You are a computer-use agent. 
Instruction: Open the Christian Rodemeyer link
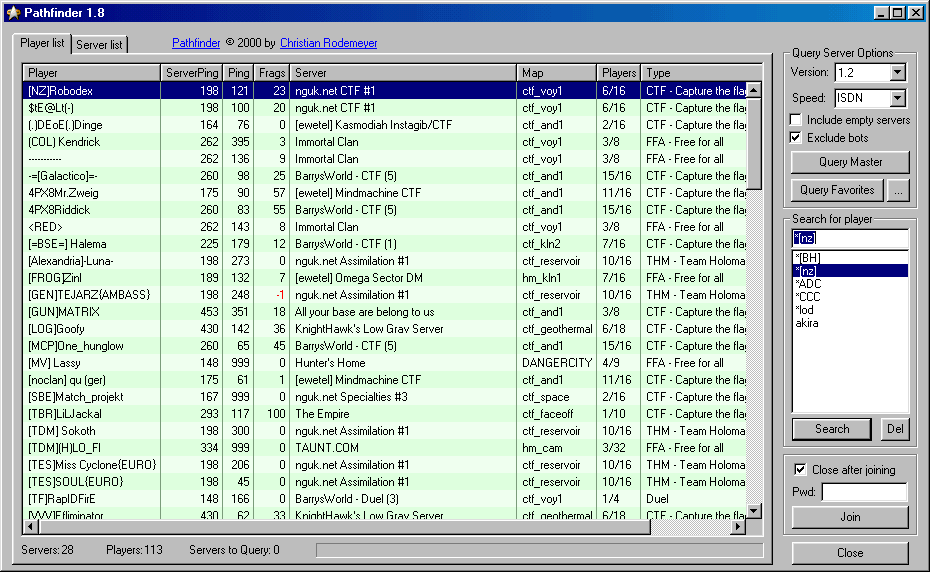coord(329,43)
